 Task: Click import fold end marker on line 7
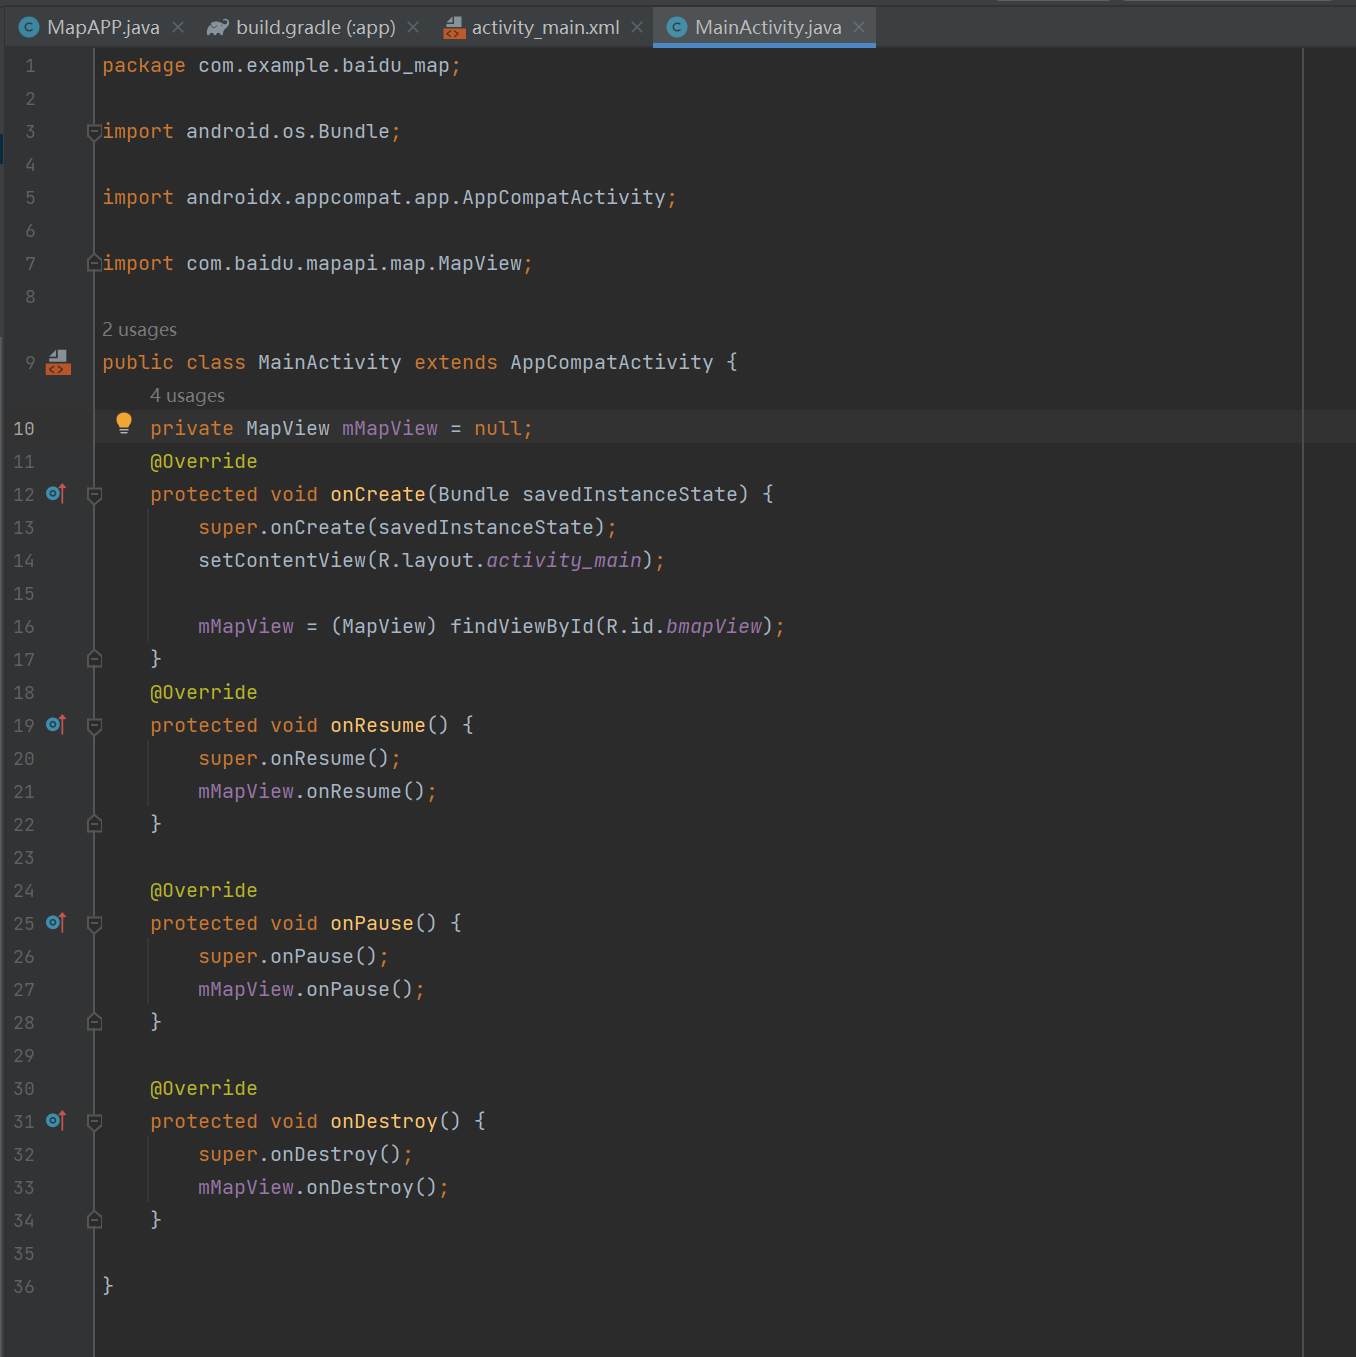94,263
